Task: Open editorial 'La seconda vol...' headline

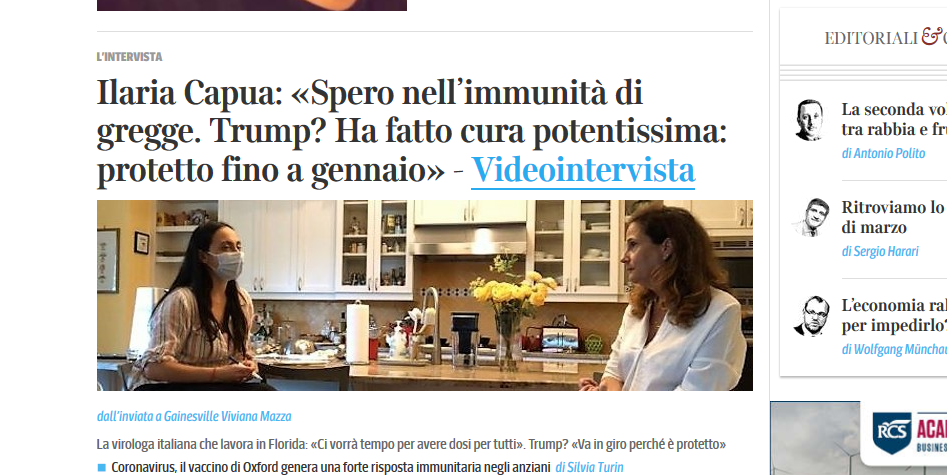Action: pos(894,119)
